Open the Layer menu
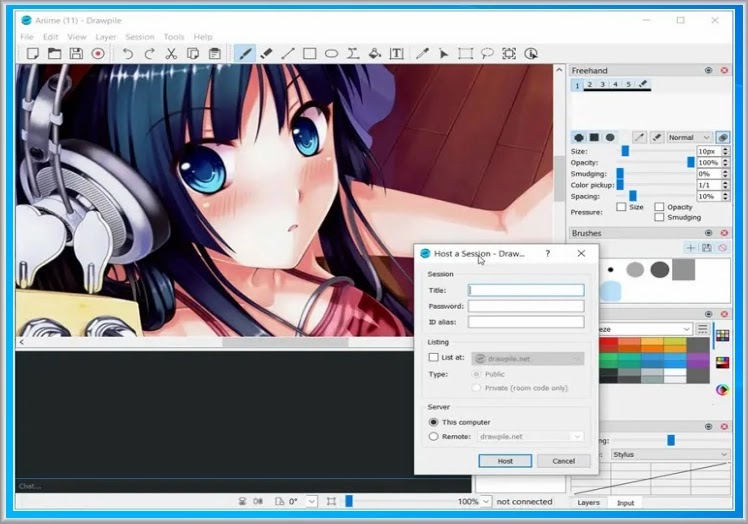The width and height of the screenshot is (748, 524). (105, 37)
